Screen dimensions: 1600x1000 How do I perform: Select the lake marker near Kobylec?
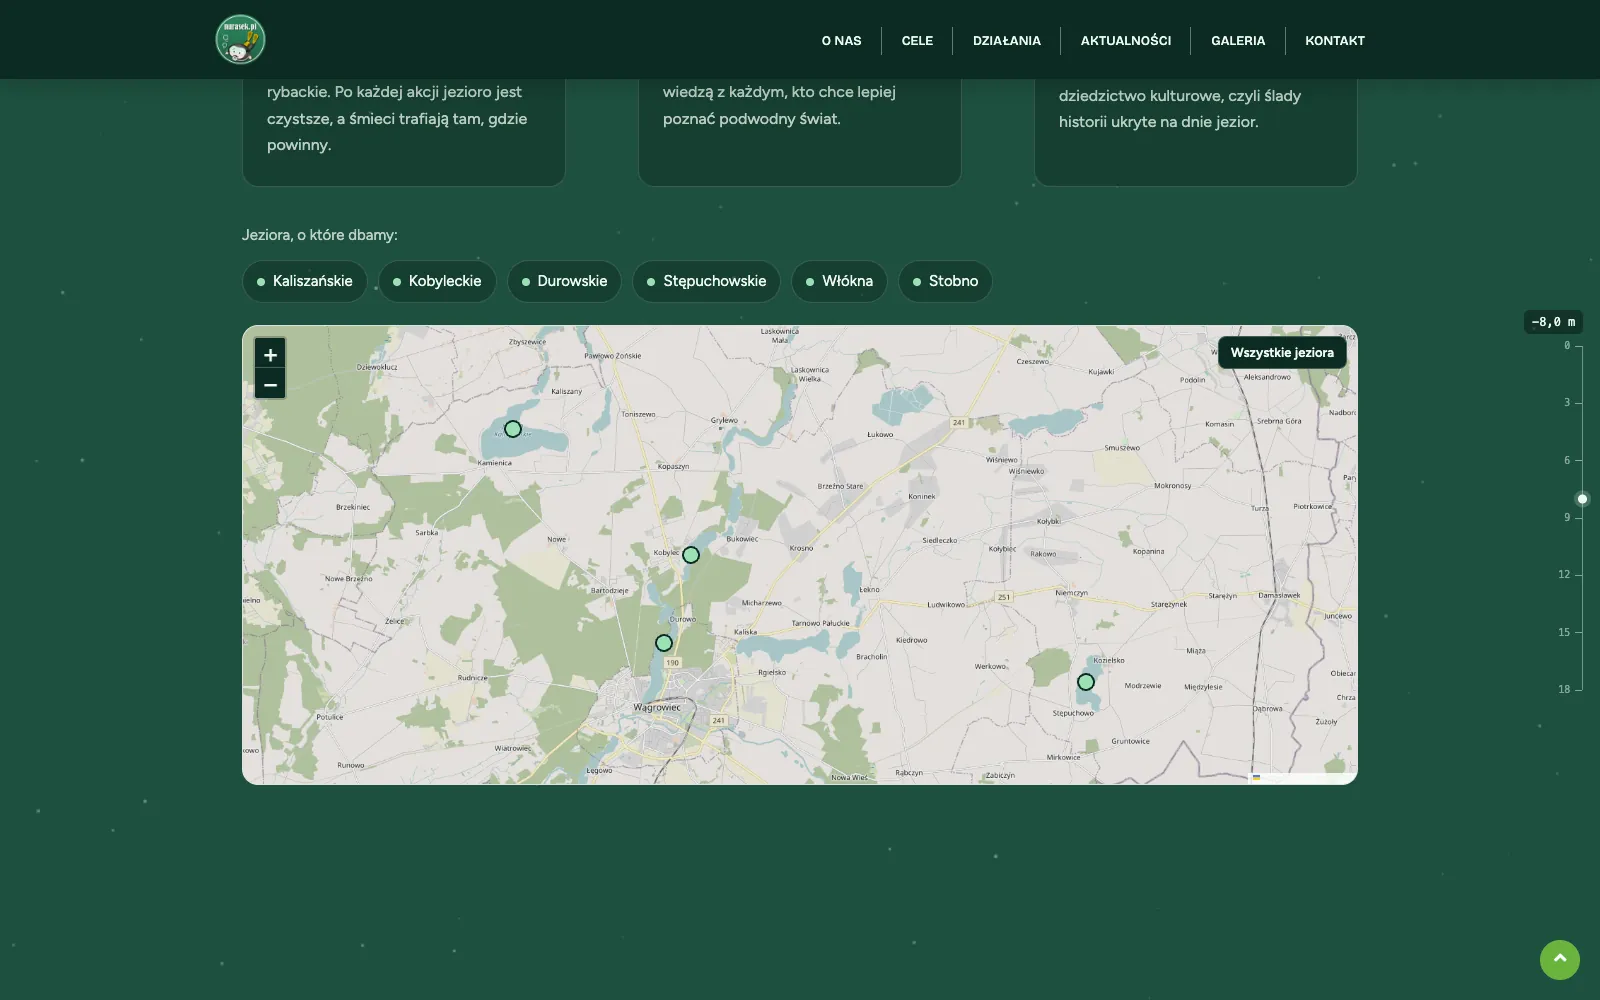691,555
